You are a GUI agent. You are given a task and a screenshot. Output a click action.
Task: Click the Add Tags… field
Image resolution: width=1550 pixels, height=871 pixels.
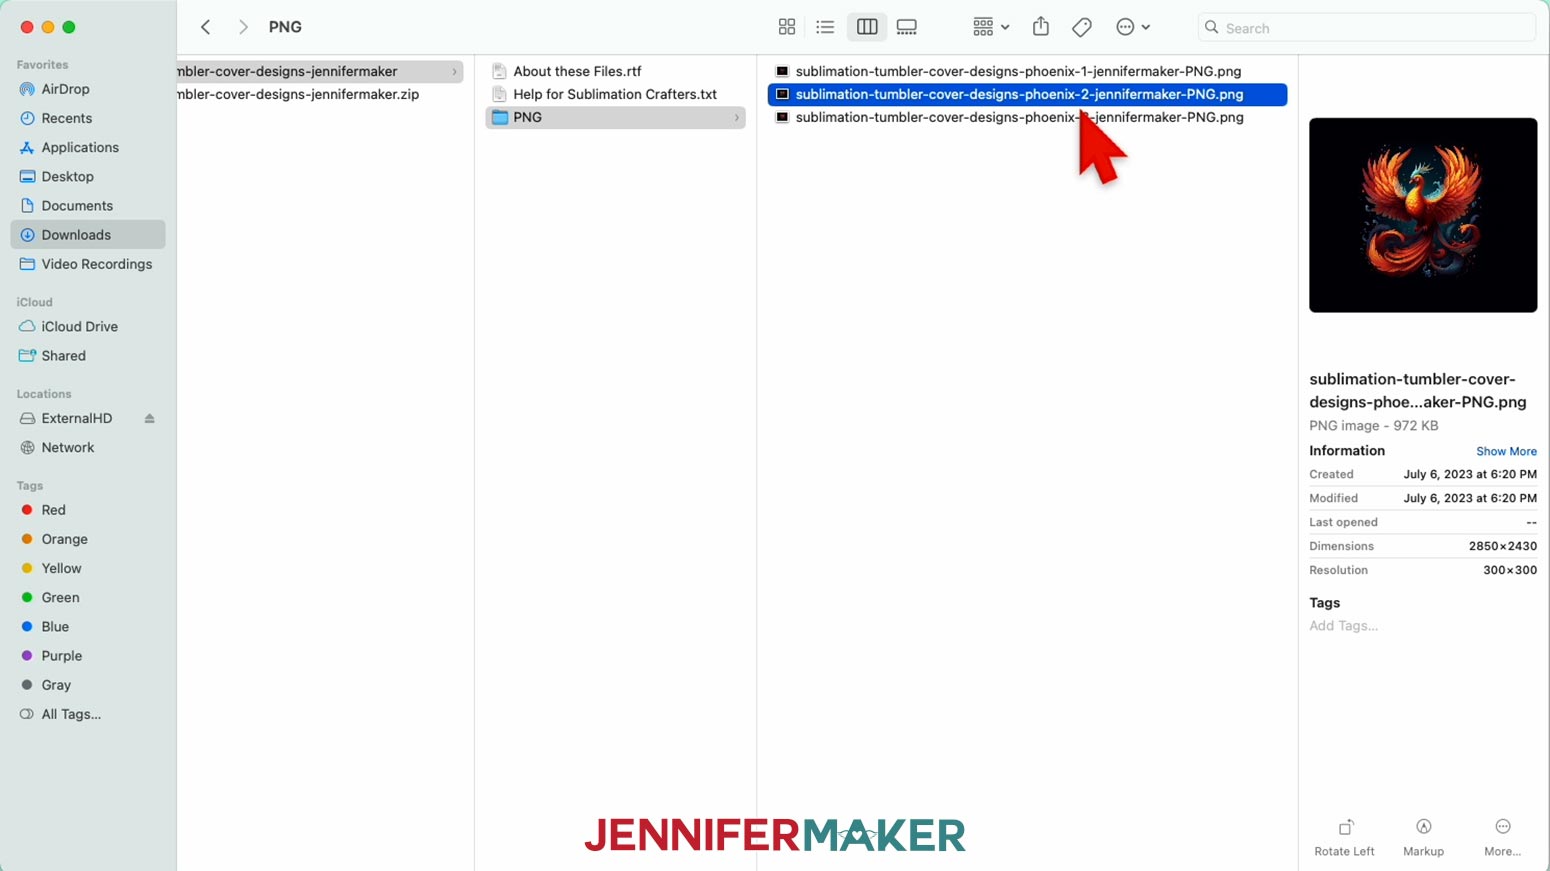pyautogui.click(x=1343, y=626)
